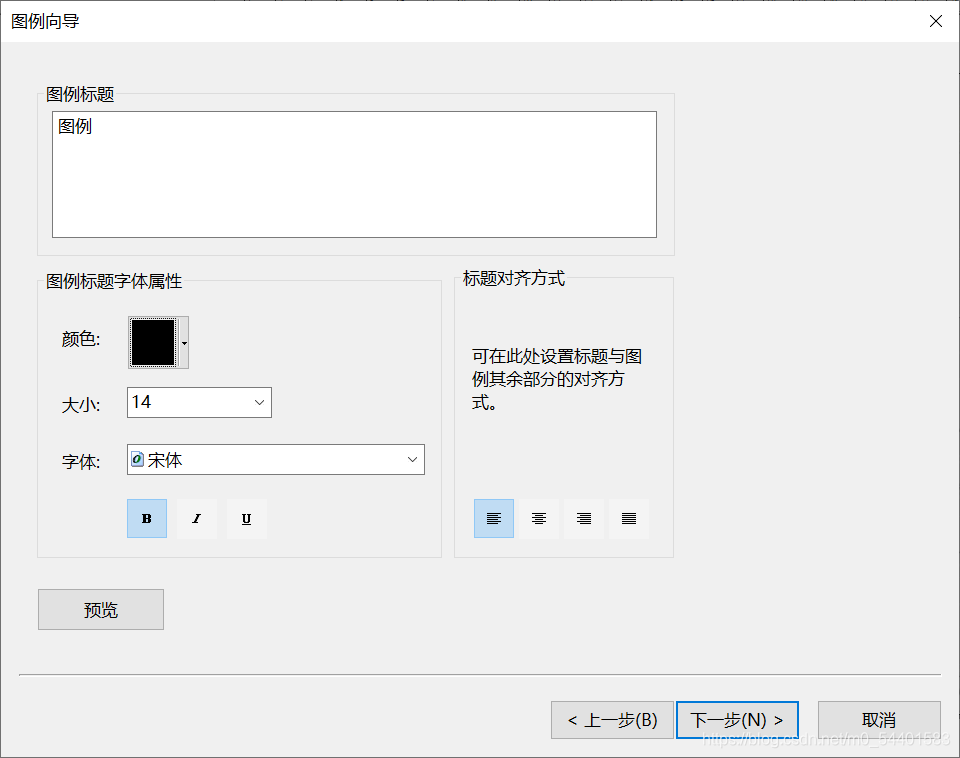
Task: Toggle underline formatting for the legend title
Action: [247, 519]
